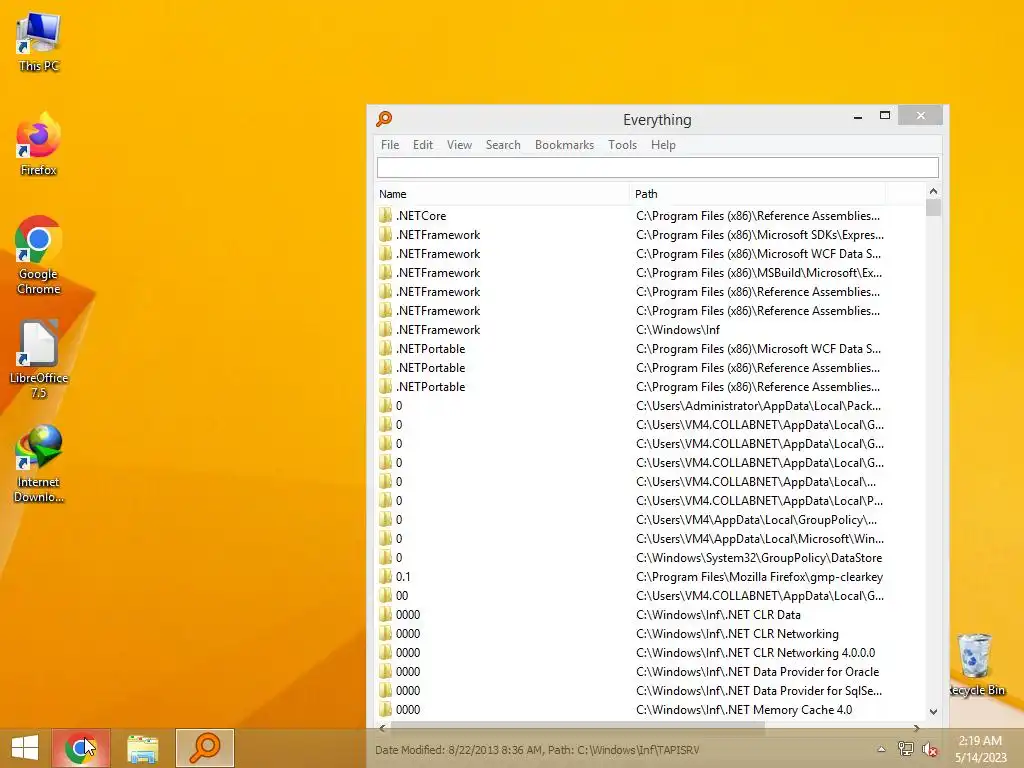Open the Windows Start button
Viewport: 1024px width, 768px height.
click(25, 748)
